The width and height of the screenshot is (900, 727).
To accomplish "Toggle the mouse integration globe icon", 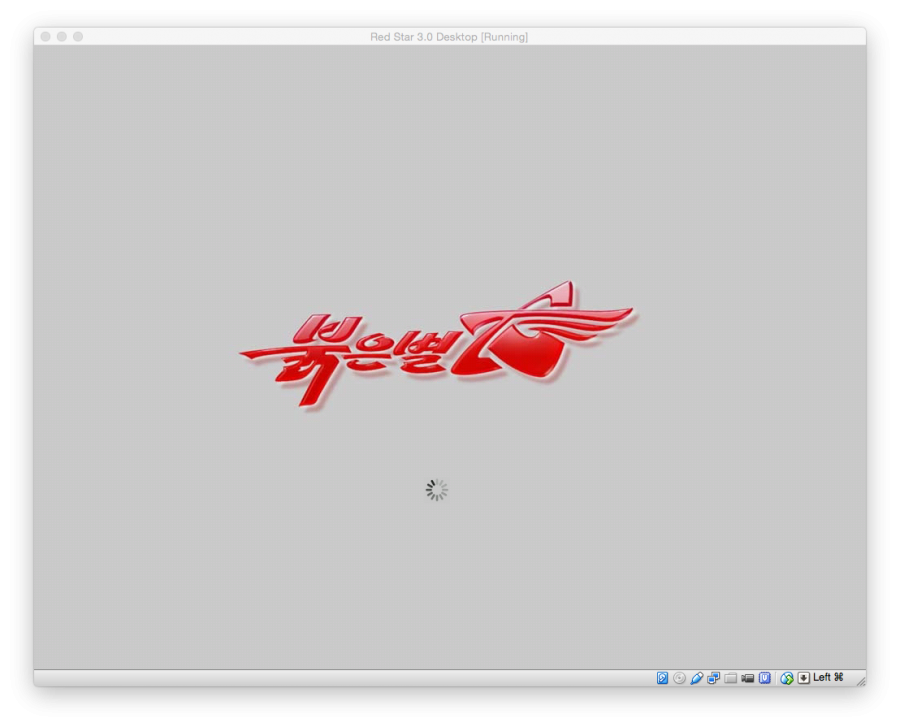I will [787, 678].
